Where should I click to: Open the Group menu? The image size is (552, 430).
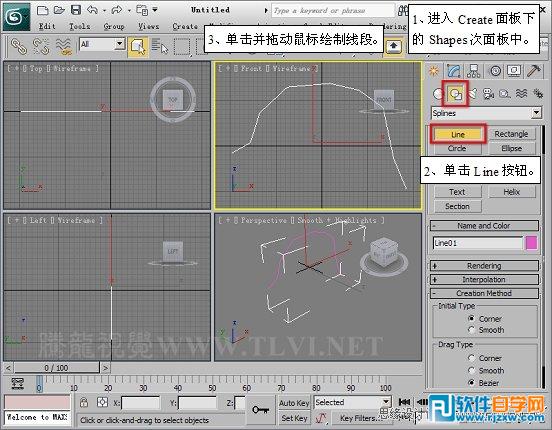point(114,26)
